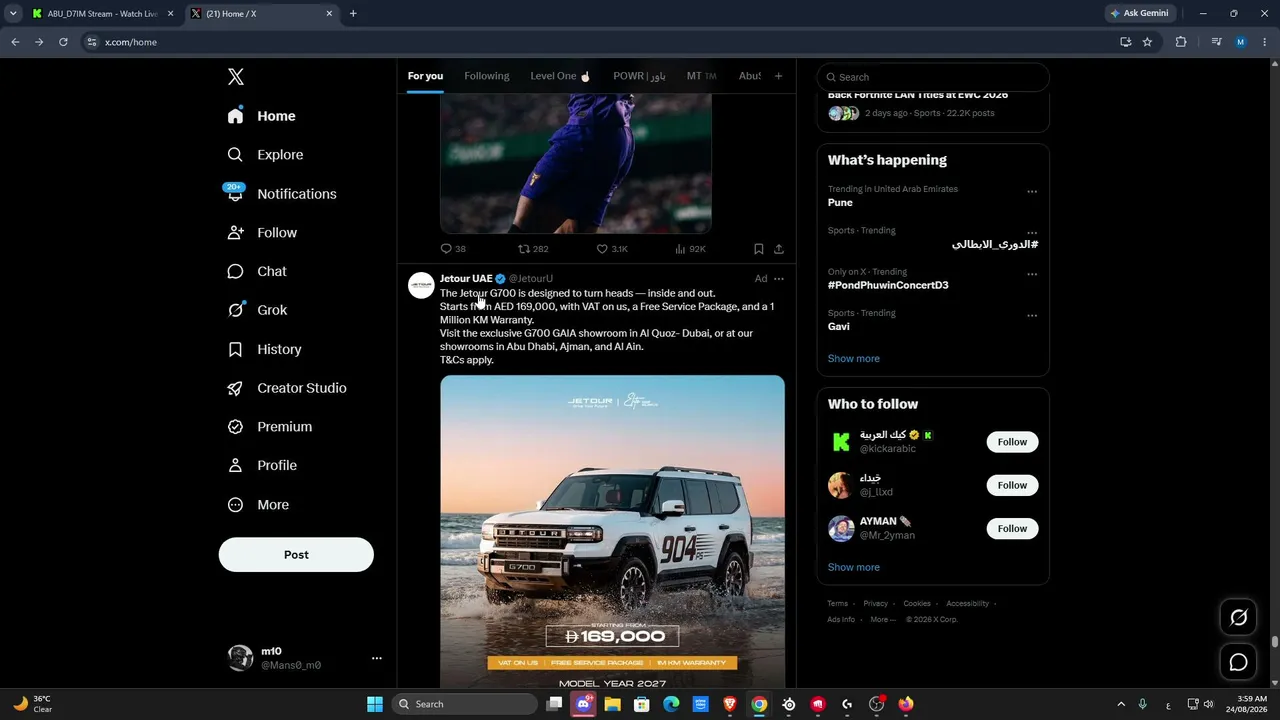Share the post via the upload icon
Viewport: 1280px width, 720px height.
pos(779,249)
